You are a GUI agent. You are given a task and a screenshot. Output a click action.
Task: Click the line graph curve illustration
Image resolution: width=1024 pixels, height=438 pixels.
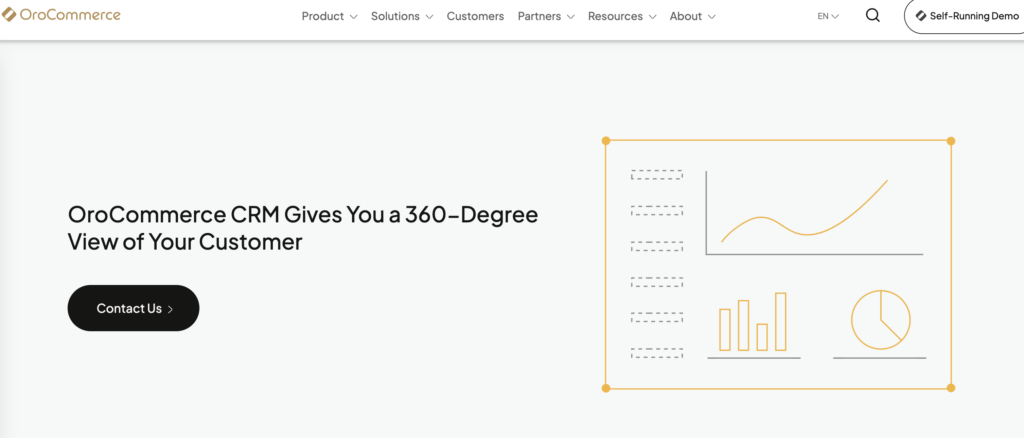805,215
